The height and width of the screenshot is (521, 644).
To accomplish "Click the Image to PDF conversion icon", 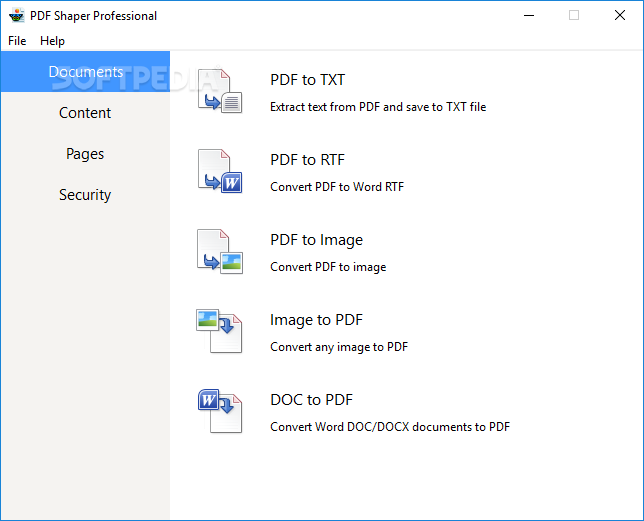I will pyautogui.click(x=219, y=331).
